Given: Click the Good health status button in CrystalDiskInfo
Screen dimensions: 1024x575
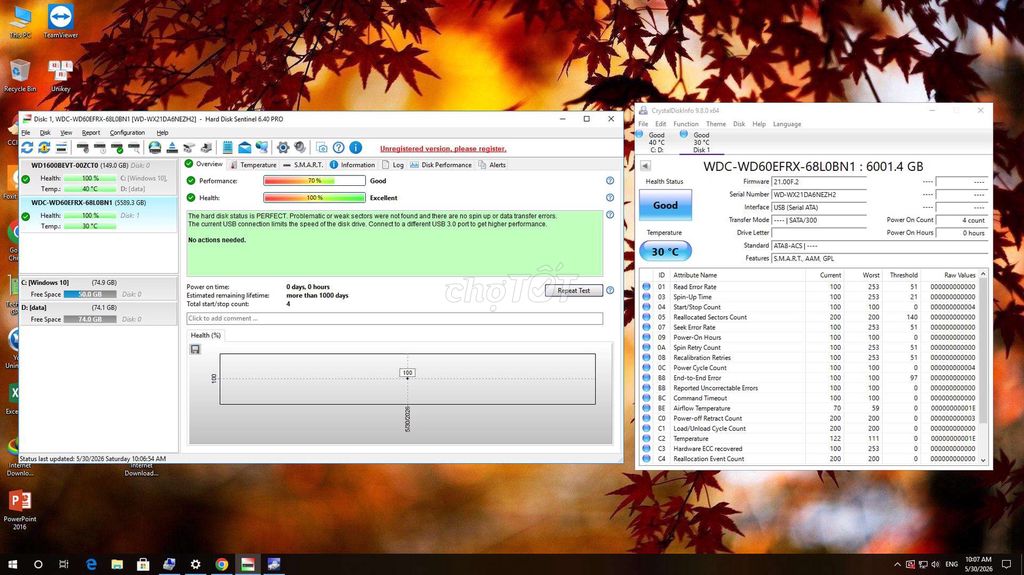Looking at the screenshot, I should tap(665, 205).
